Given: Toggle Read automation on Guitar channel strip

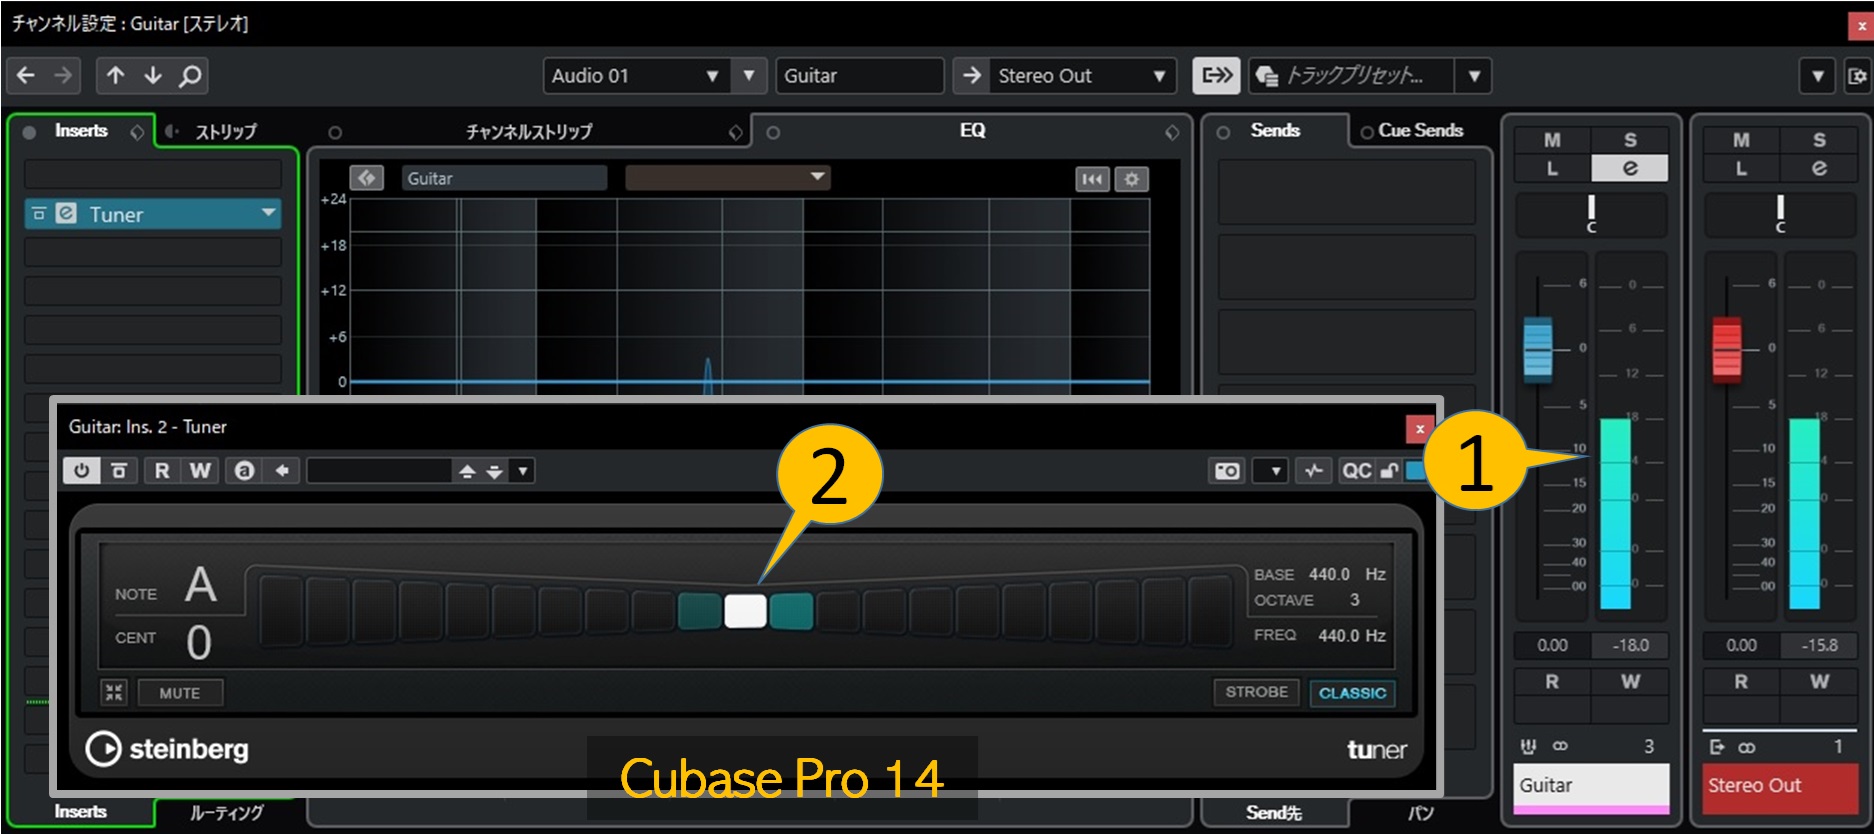Looking at the screenshot, I should tap(1552, 681).
